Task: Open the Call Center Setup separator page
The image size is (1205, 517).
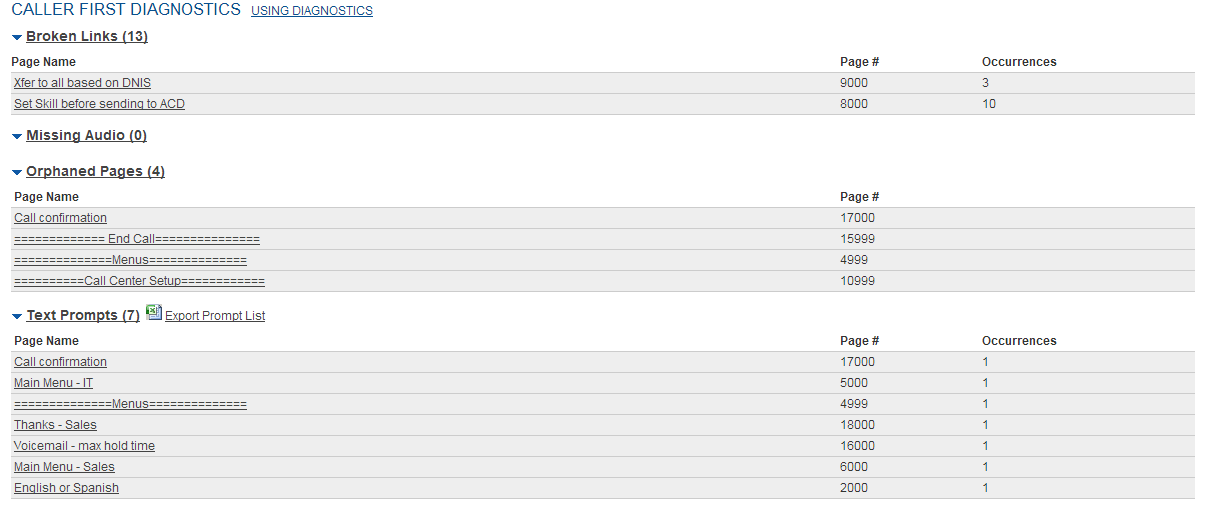Action: 139,281
